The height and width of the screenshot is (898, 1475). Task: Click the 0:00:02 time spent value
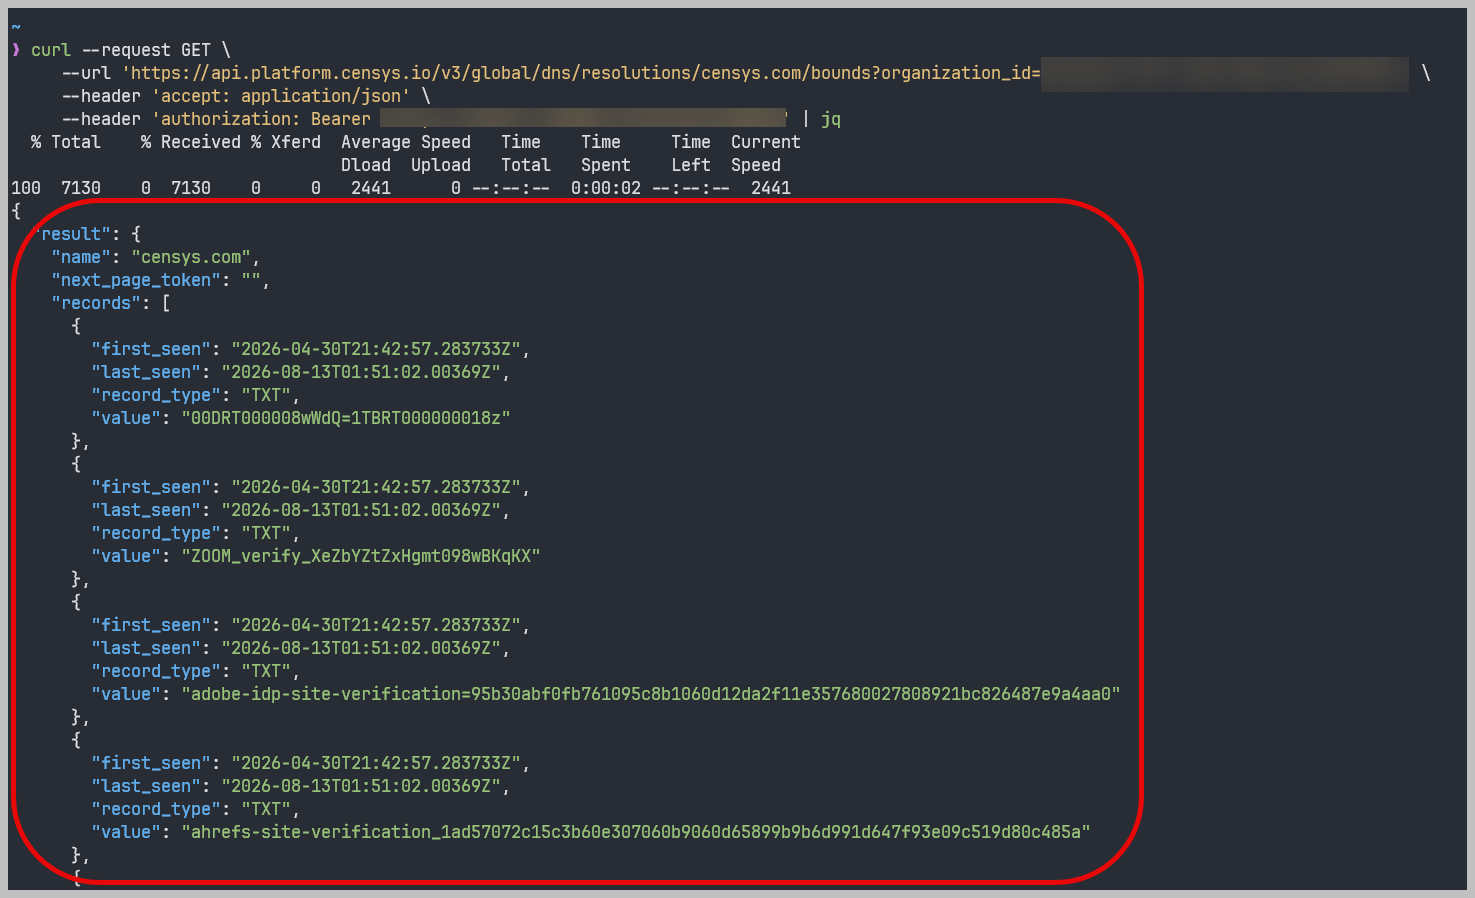tap(606, 188)
